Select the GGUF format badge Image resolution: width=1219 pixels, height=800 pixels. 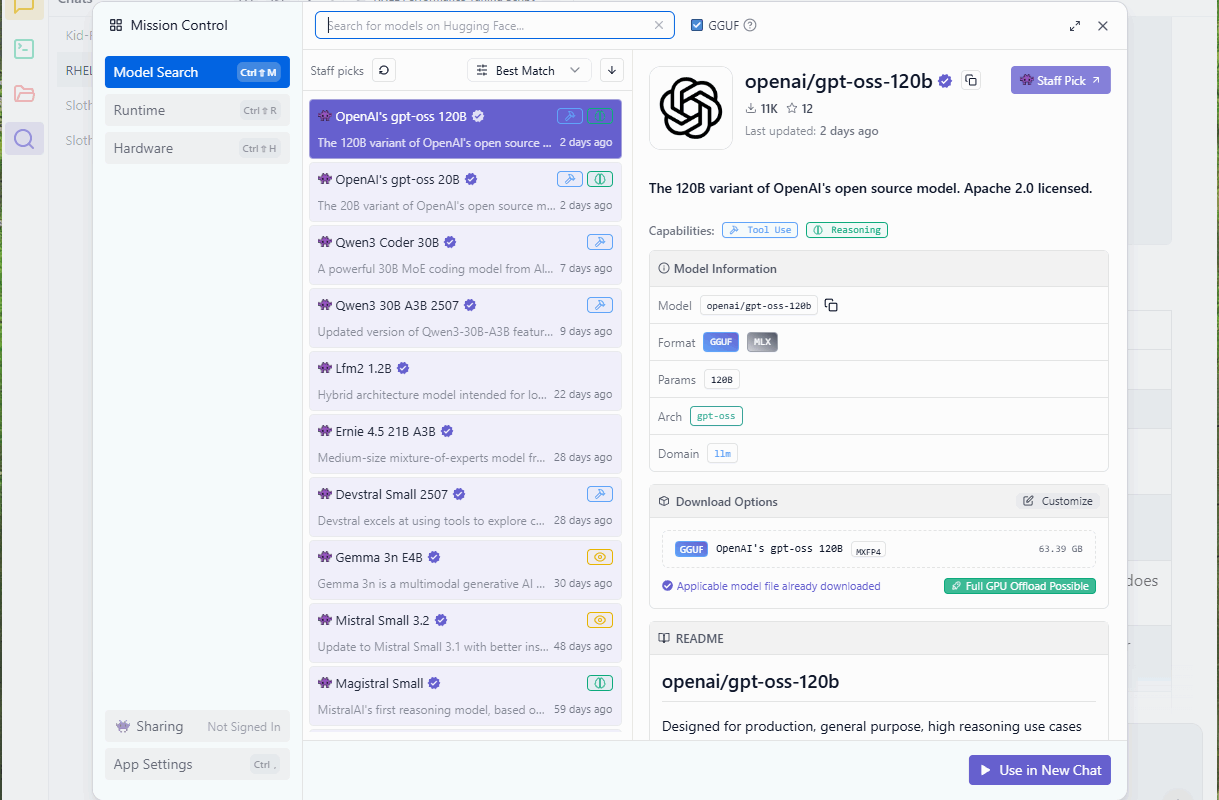pos(720,342)
